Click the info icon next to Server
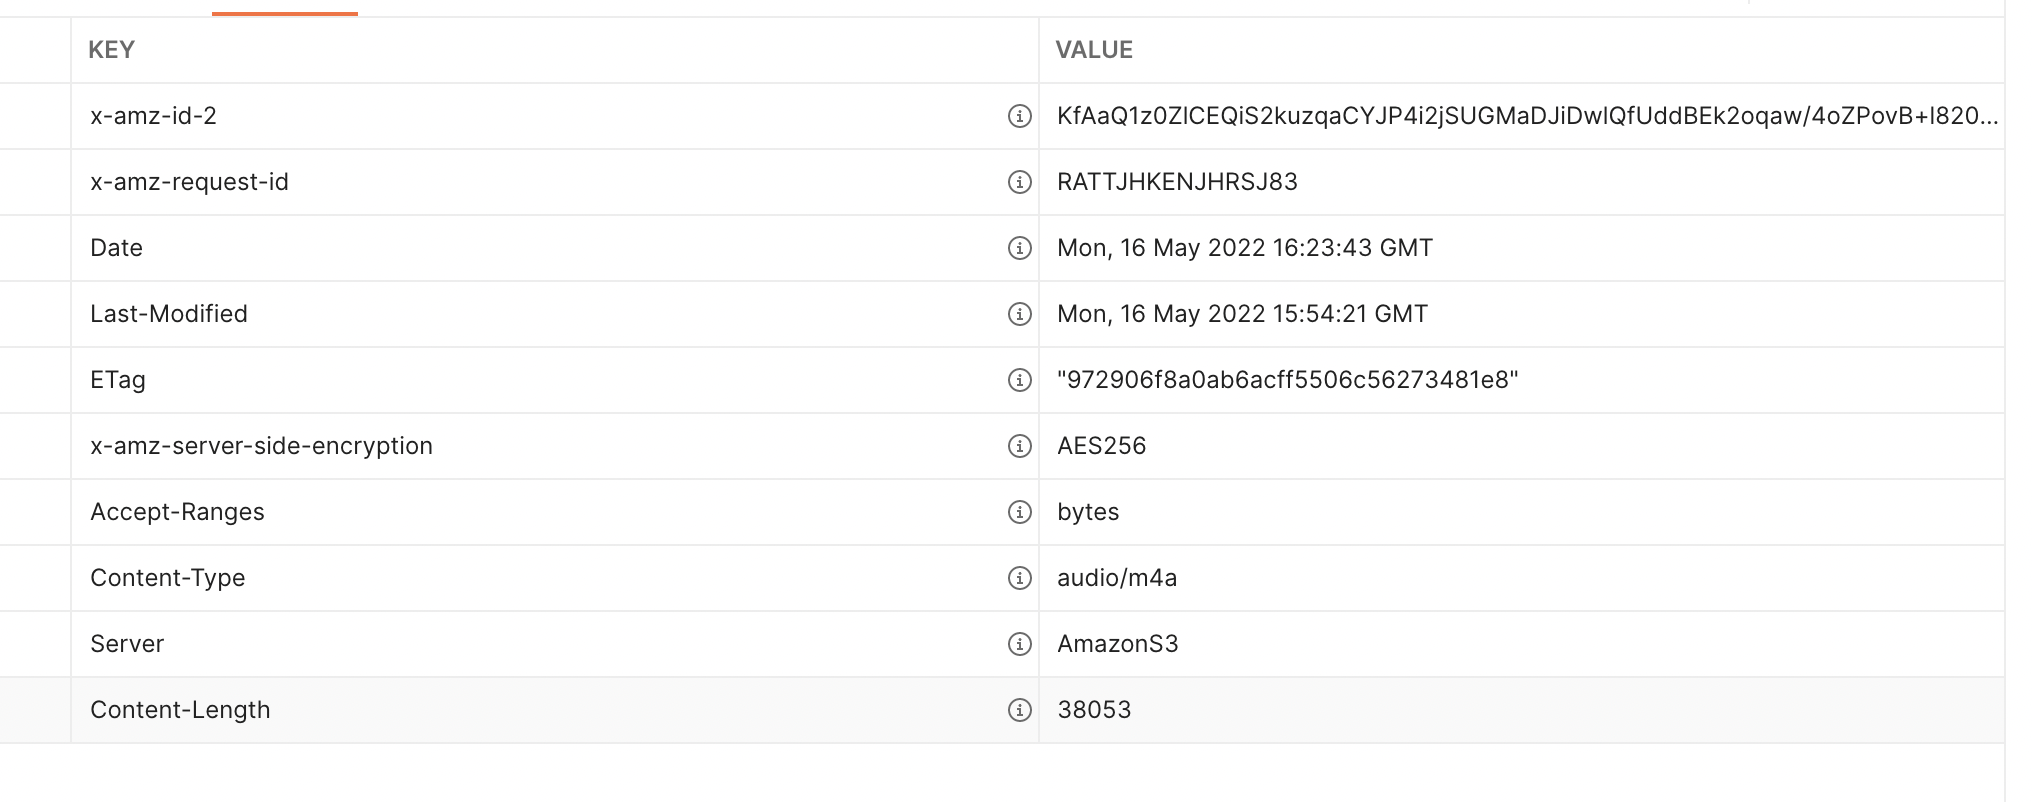Image resolution: width=2032 pixels, height=802 pixels. 1018,643
